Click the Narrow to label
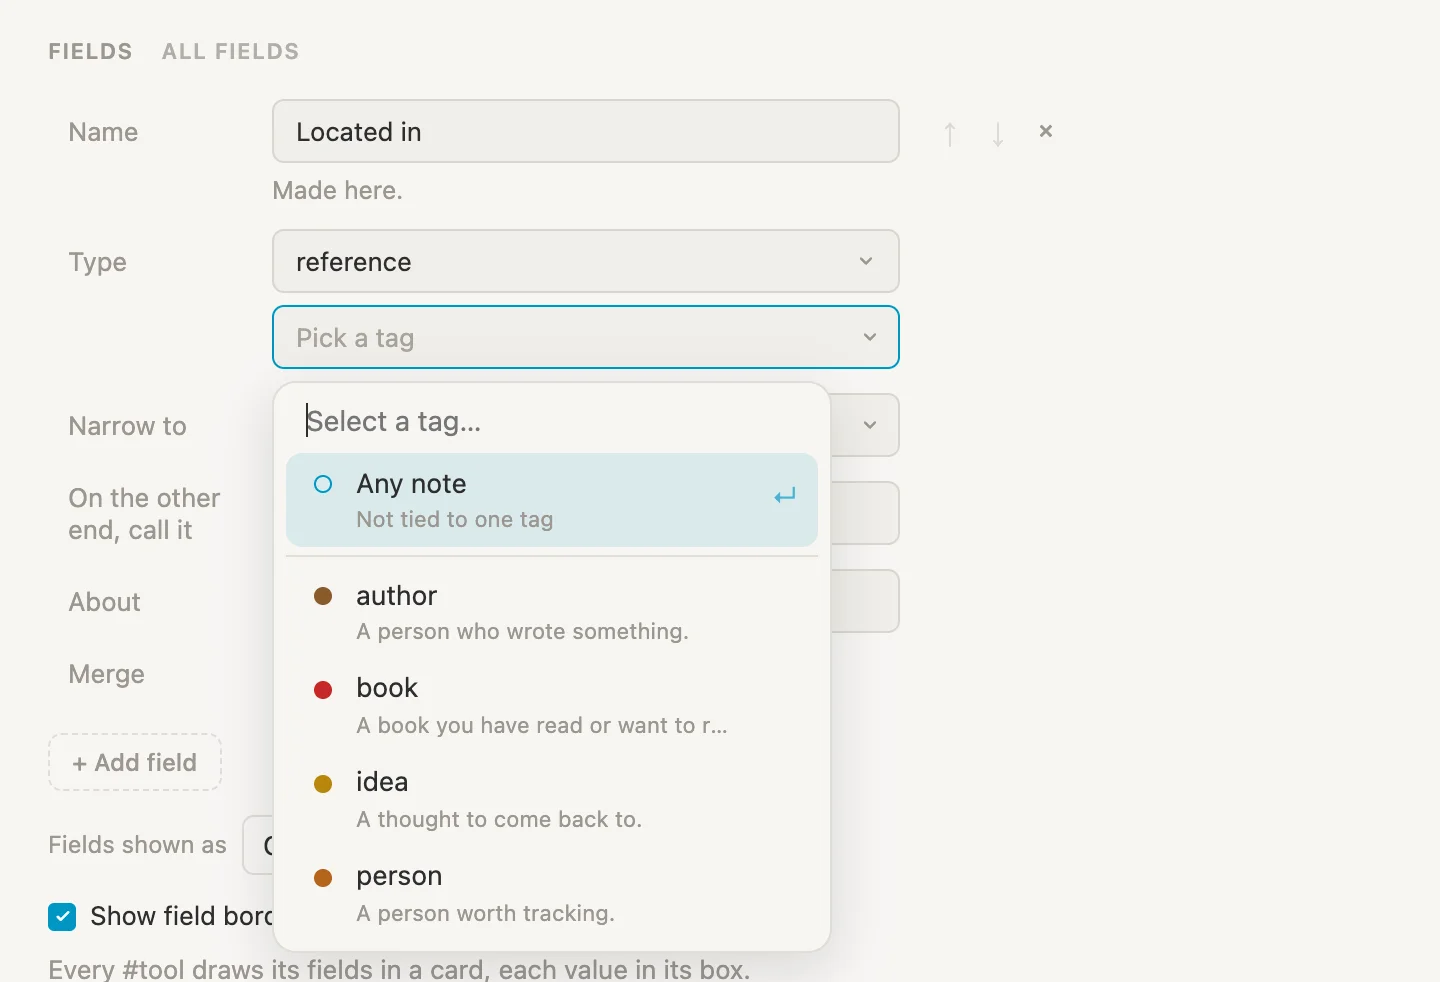 (x=128, y=426)
